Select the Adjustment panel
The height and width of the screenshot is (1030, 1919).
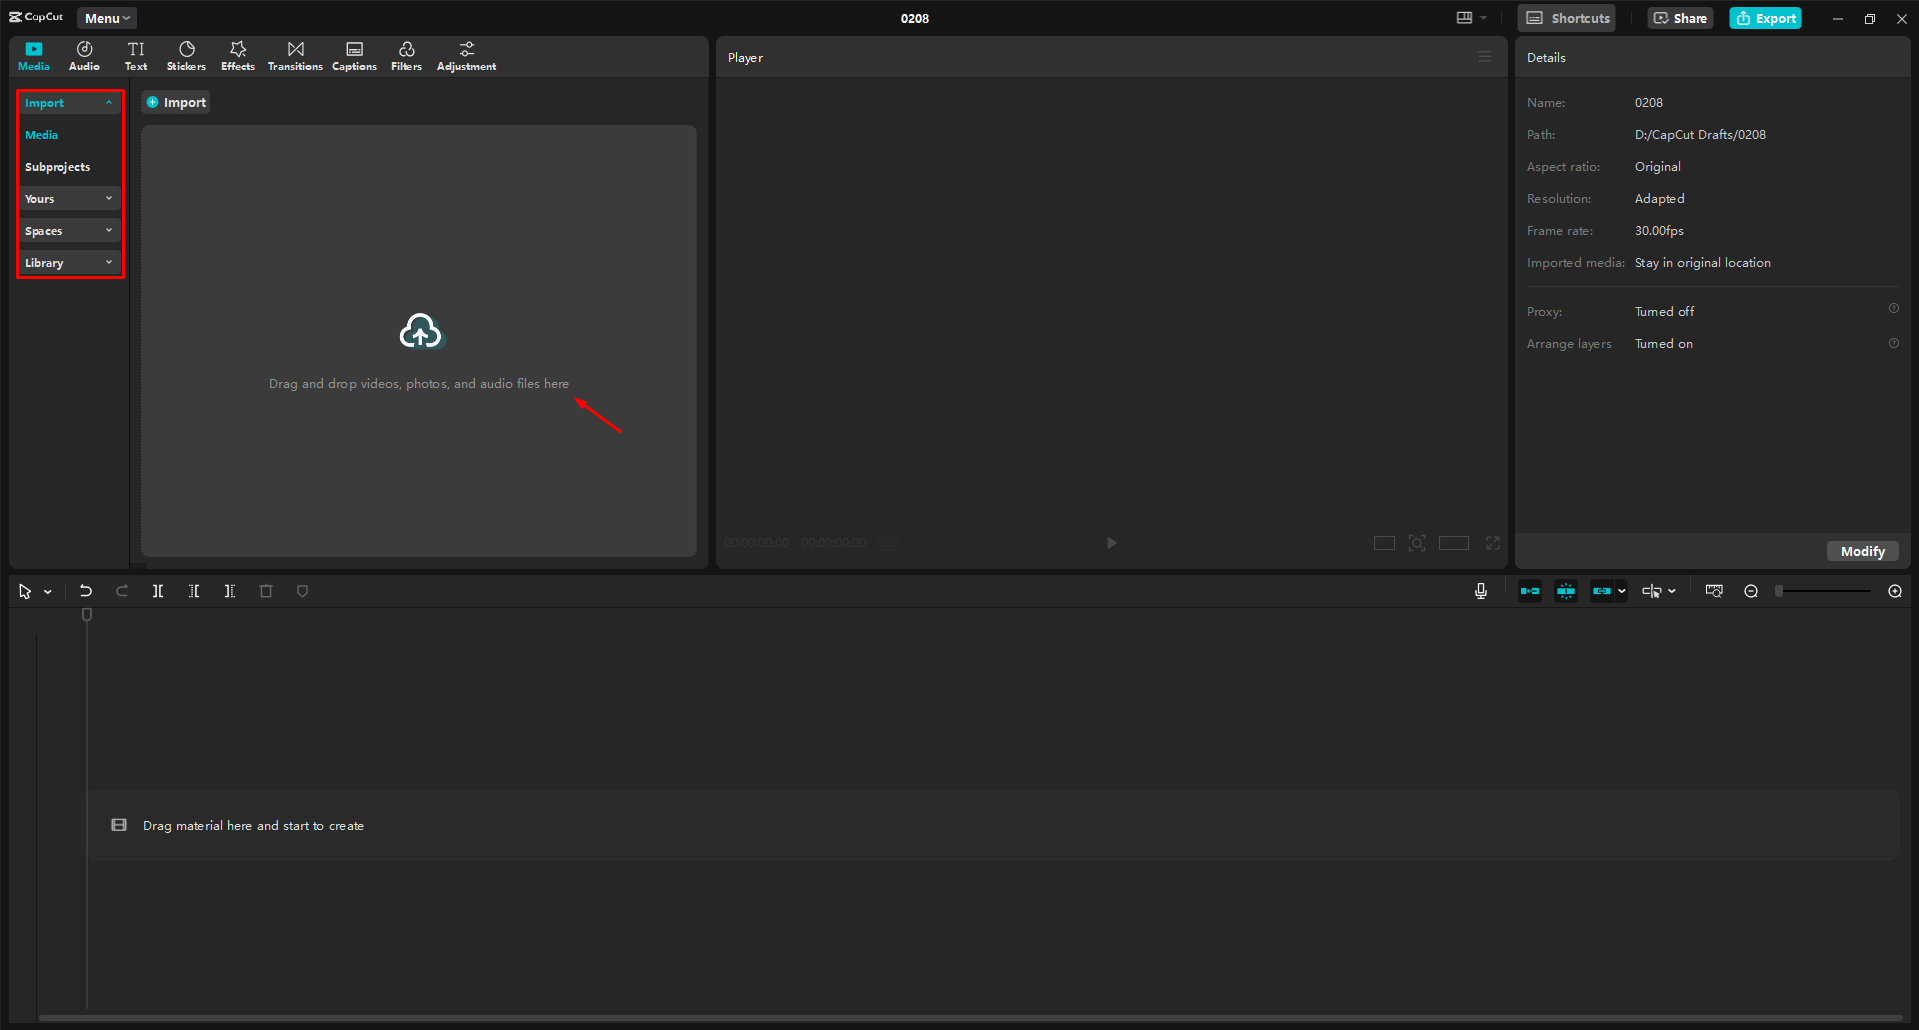click(x=466, y=55)
